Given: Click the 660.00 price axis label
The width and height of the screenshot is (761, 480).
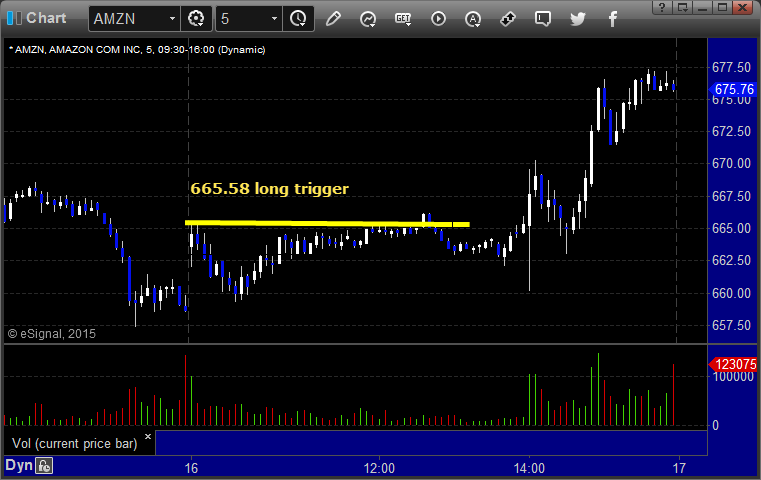Looking at the screenshot, I should (731, 293).
